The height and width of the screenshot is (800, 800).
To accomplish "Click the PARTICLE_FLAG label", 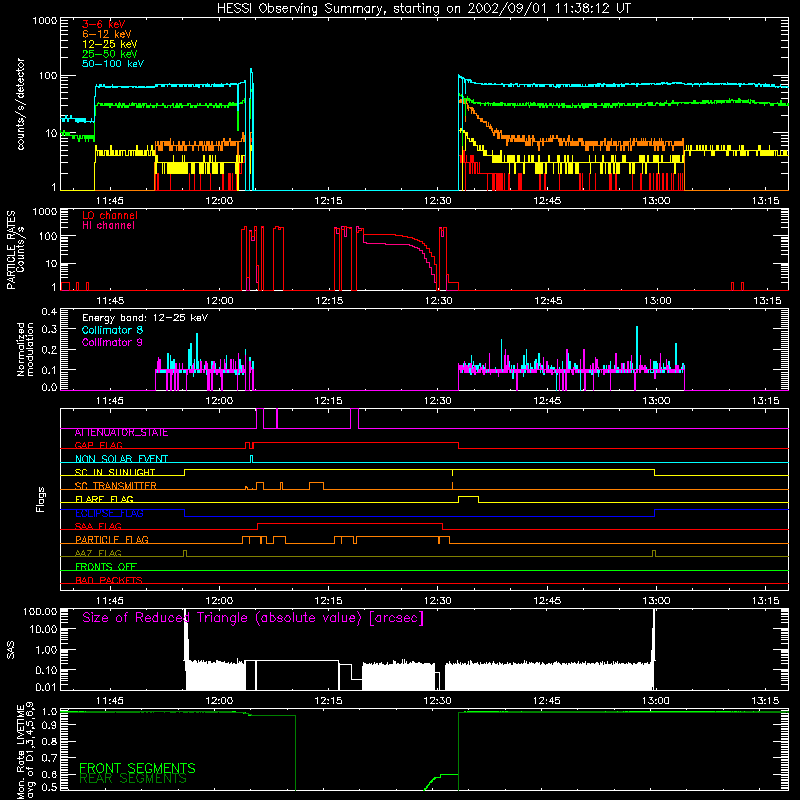I will click(112, 540).
